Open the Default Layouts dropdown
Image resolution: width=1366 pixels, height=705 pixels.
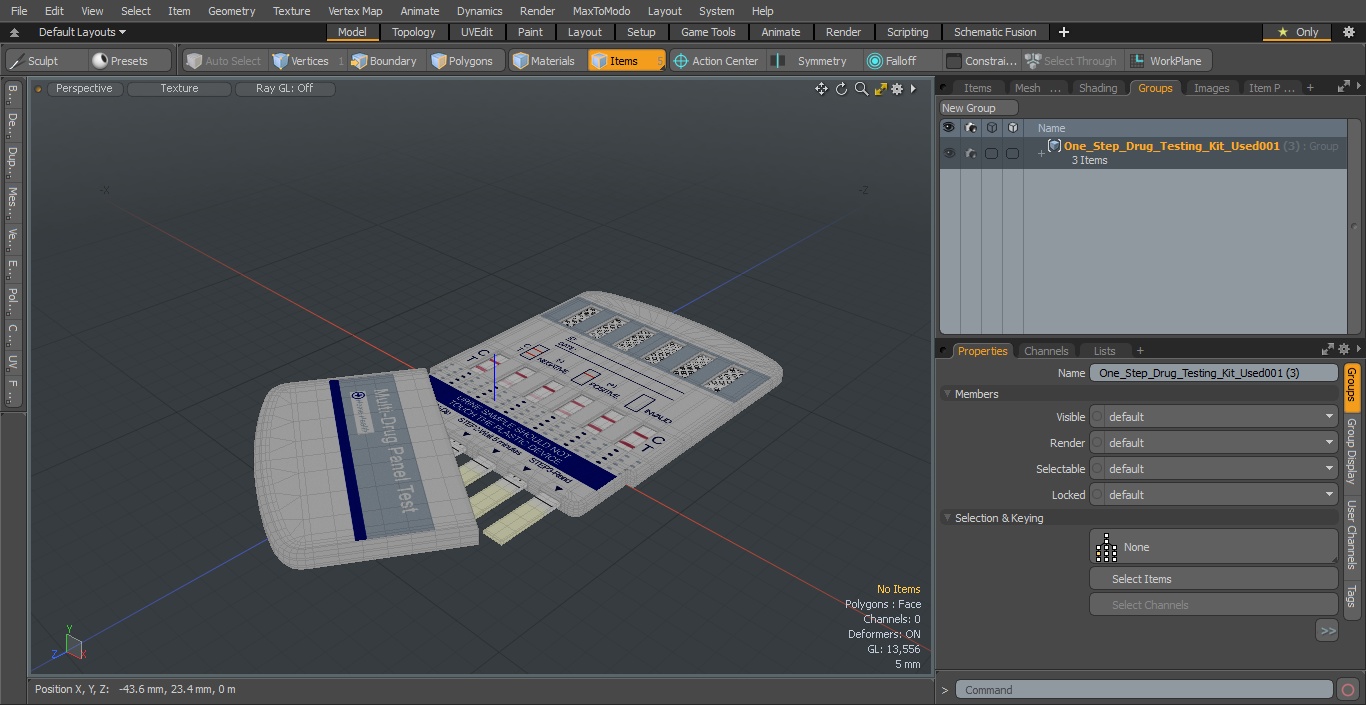coord(82,32)
